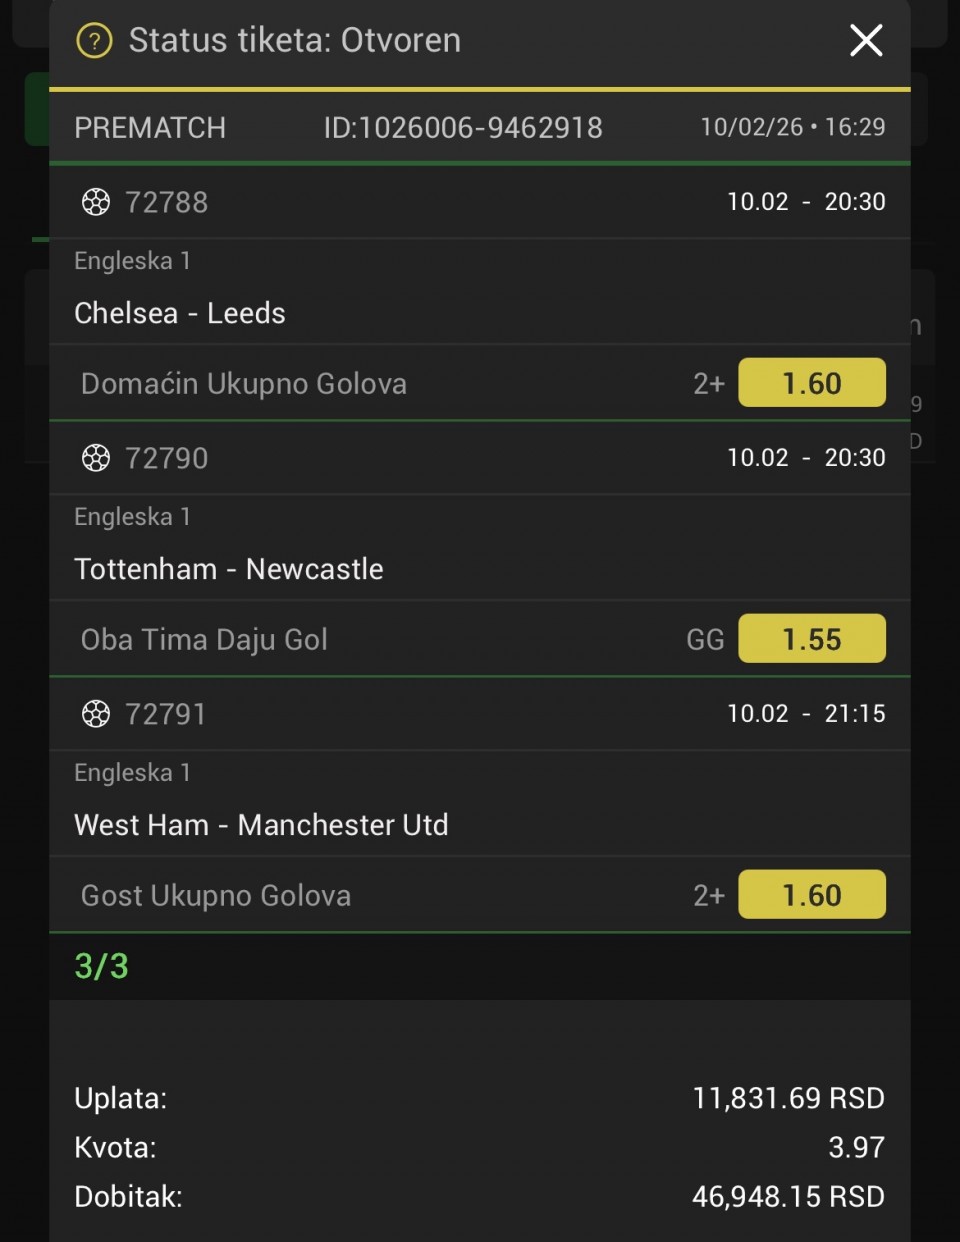The width and height of the screenshot is (960, 1242).
Task: Click soccer ball icon beside code 72790
Action: coord(96,458)
